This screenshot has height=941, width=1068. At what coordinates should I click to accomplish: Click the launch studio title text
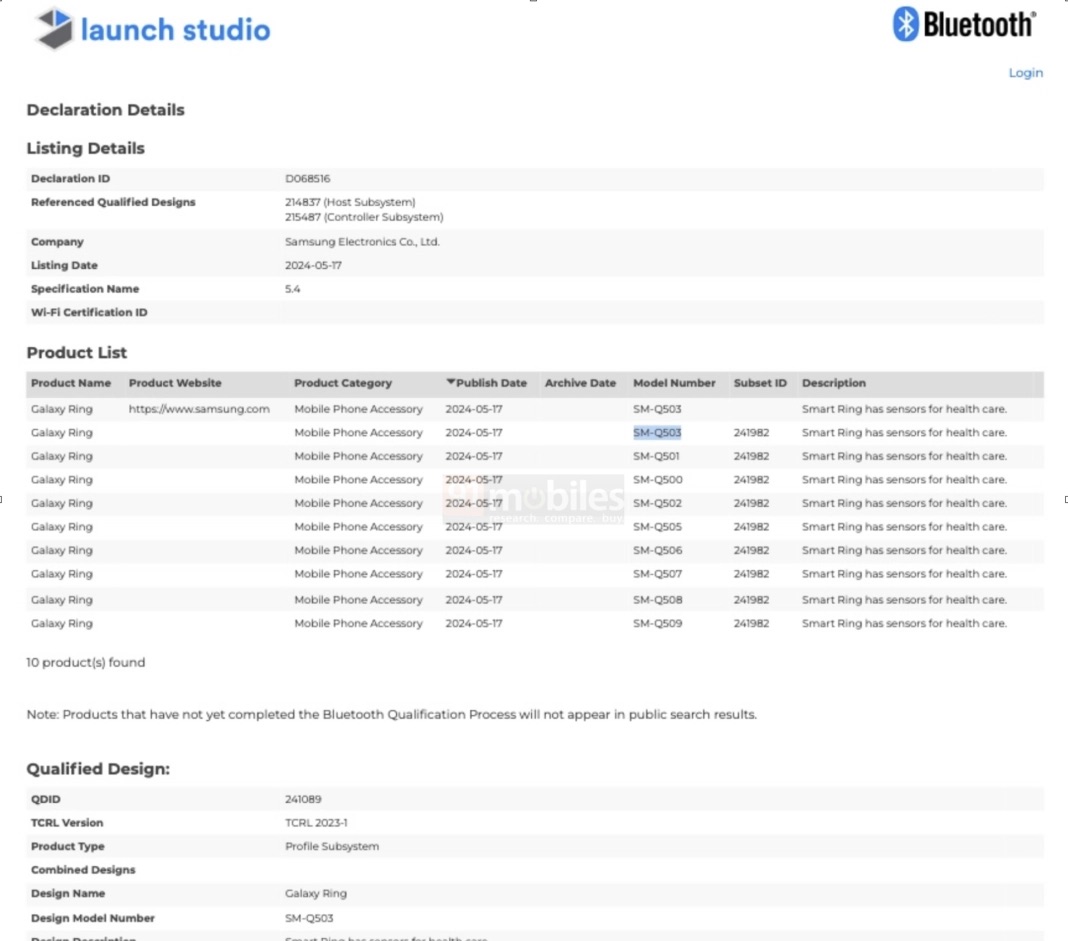(x=175, y=30)
